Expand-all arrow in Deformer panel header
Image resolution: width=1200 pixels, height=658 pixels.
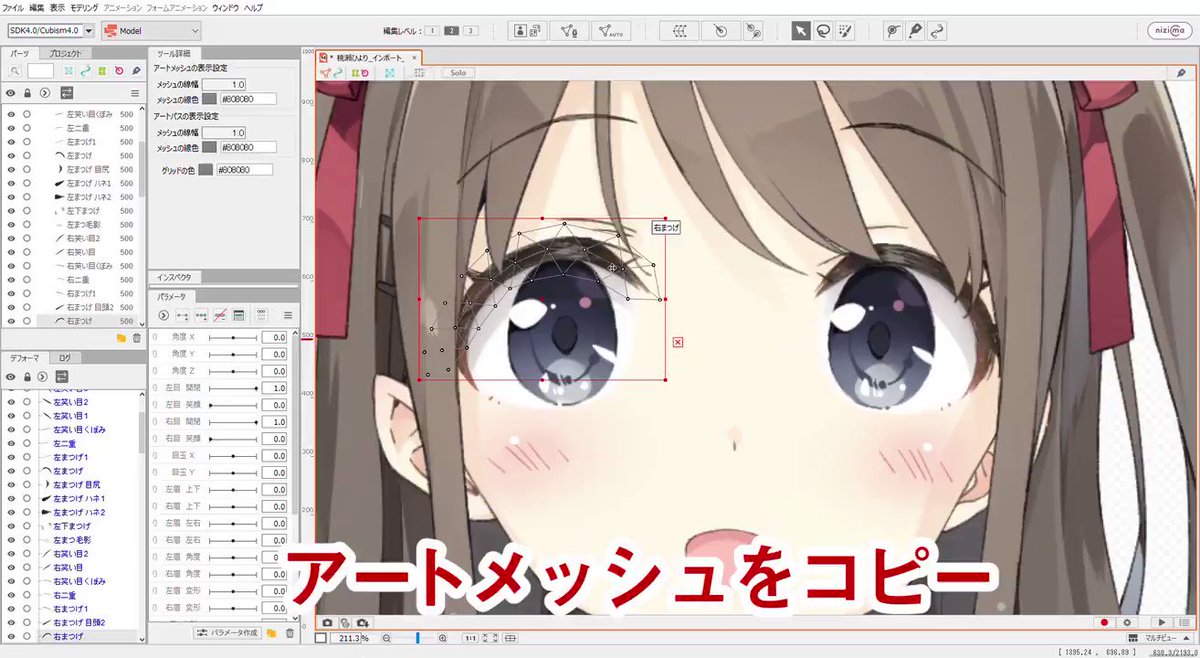[x=44, y=376]
